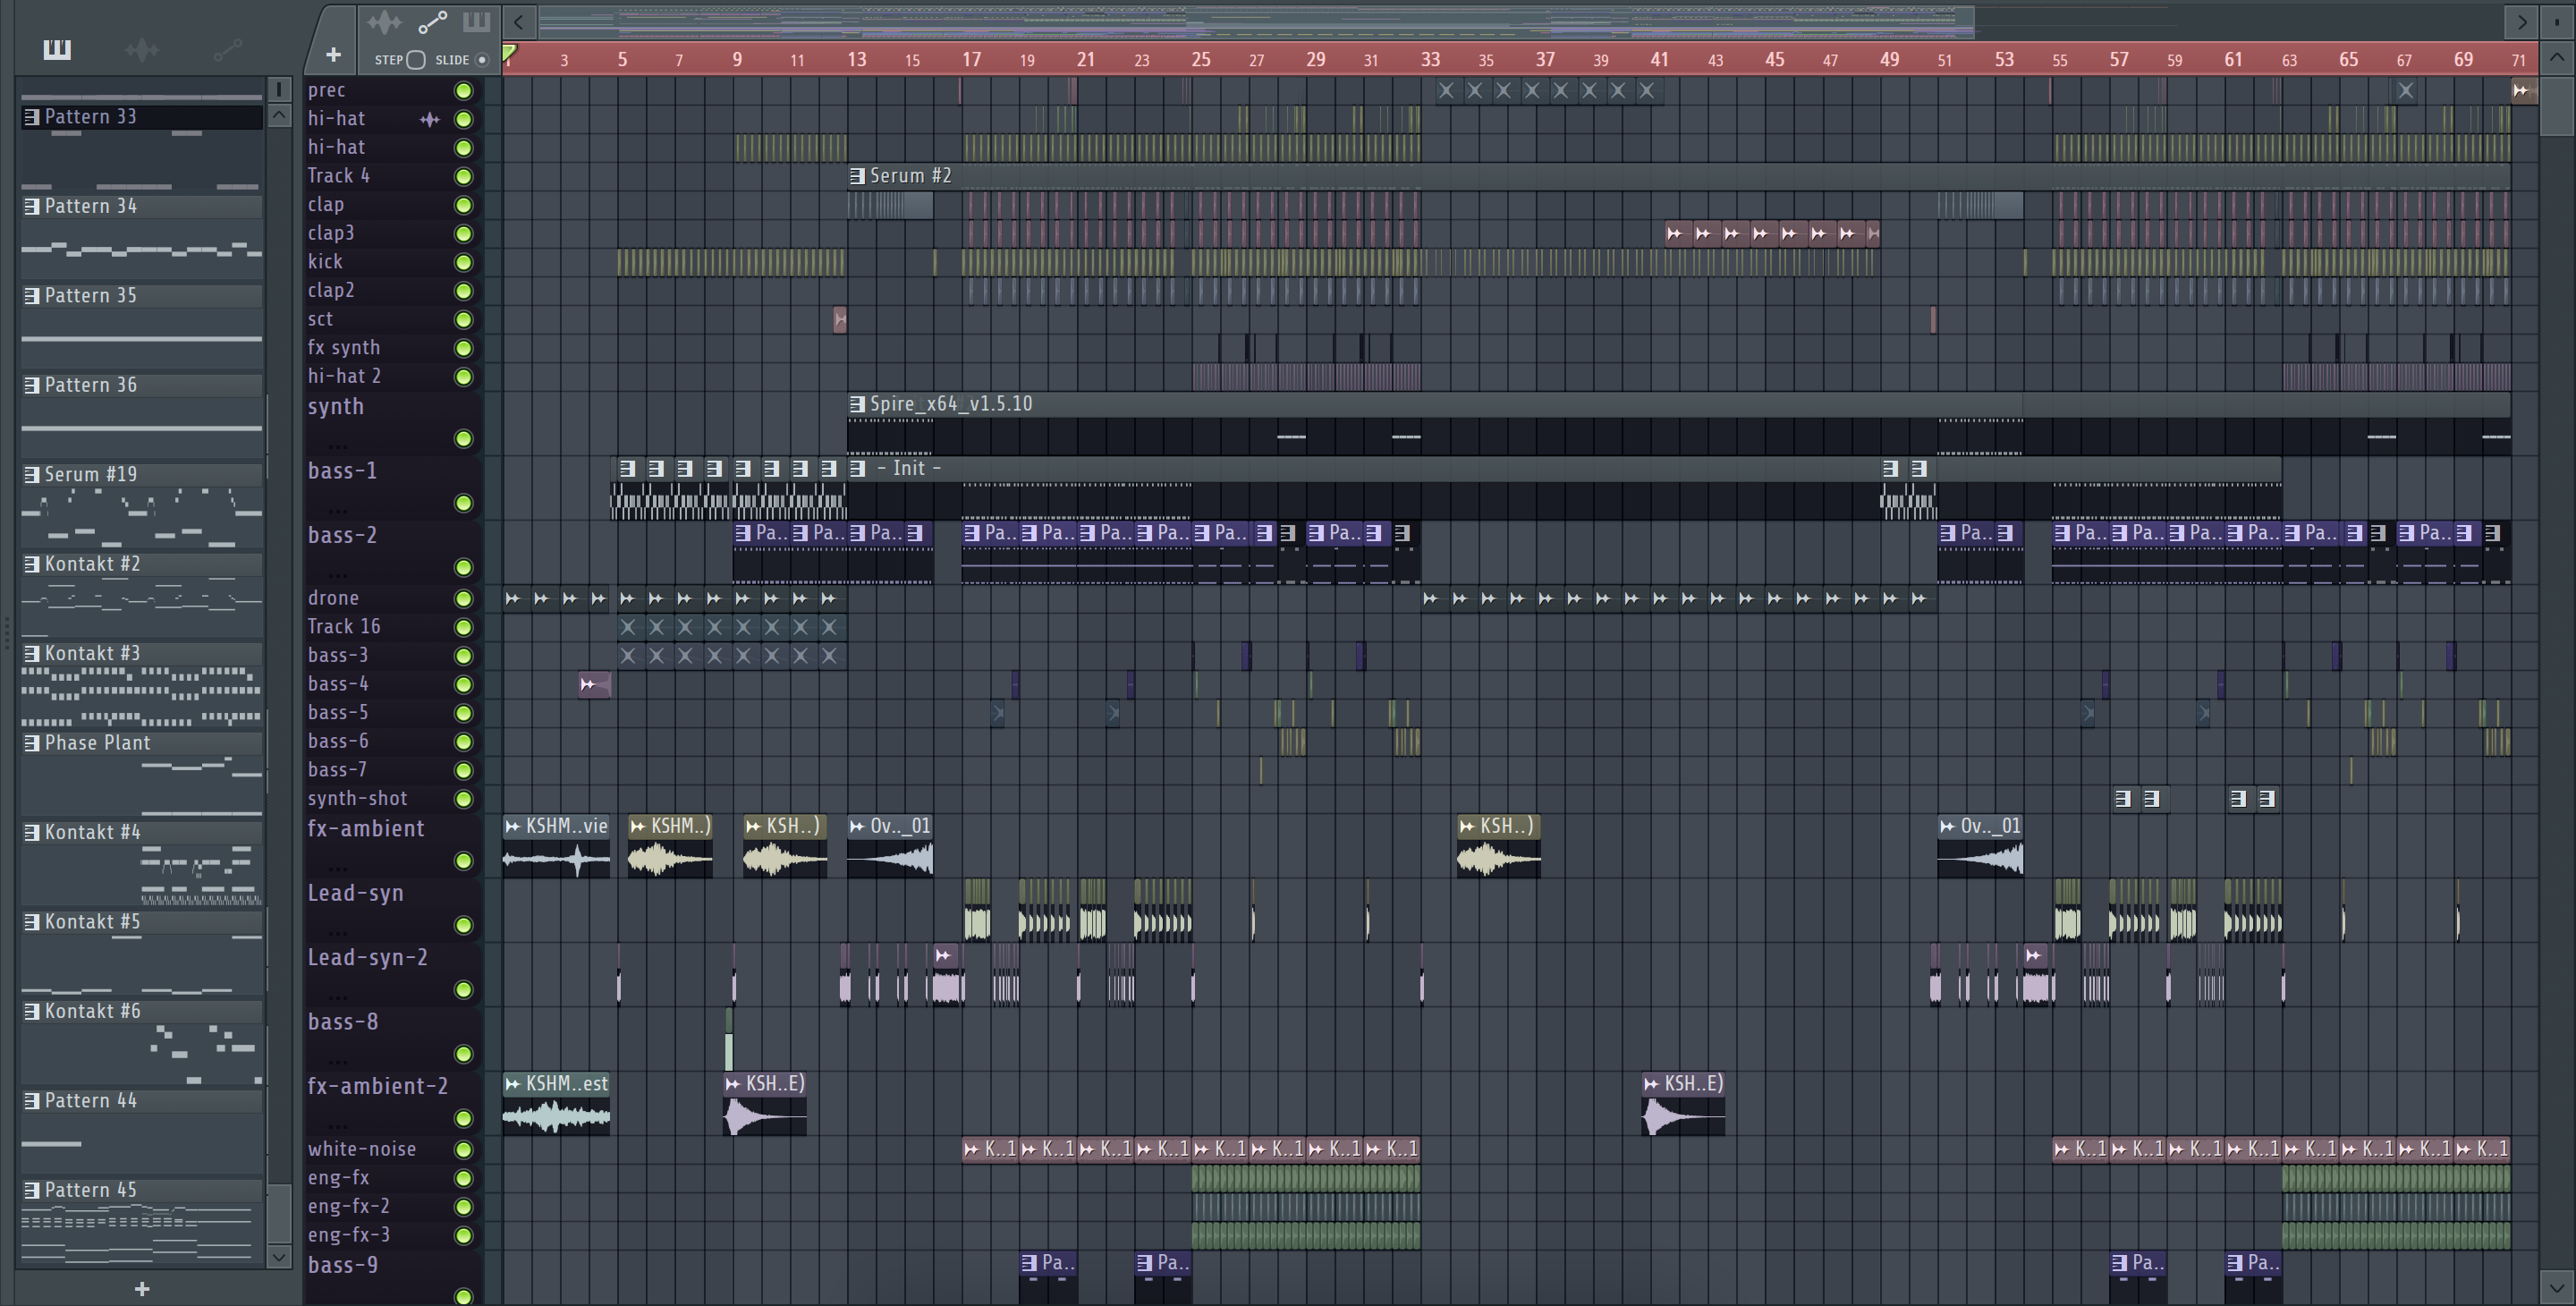Click the bass-4 track small audio clip

(x=594, y=685)
